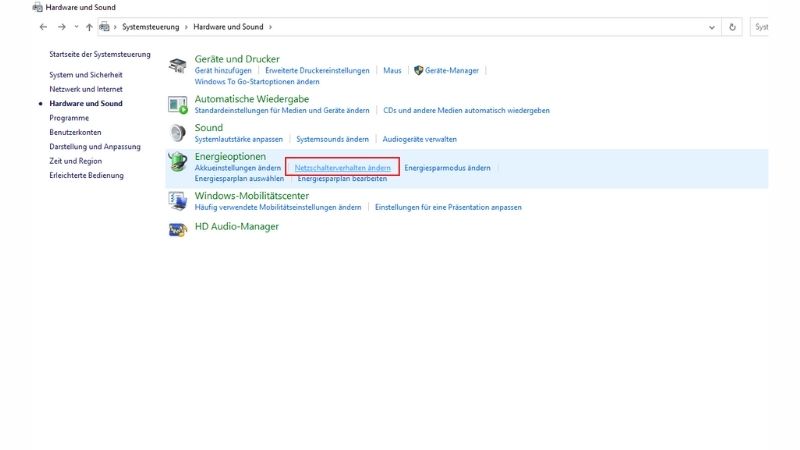The image size is (800, 450).
Task: Open the Maus settings link
Action: pos(392,70)
